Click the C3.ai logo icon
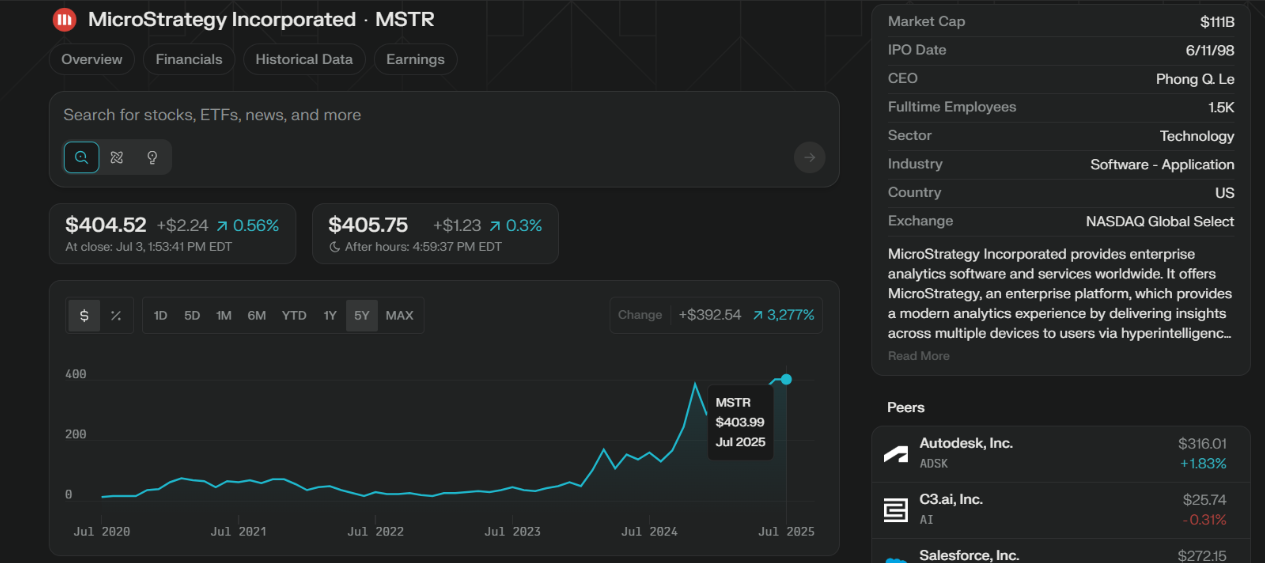The height and width of the screenshot is (563, 1265). (x=895, y=510)
